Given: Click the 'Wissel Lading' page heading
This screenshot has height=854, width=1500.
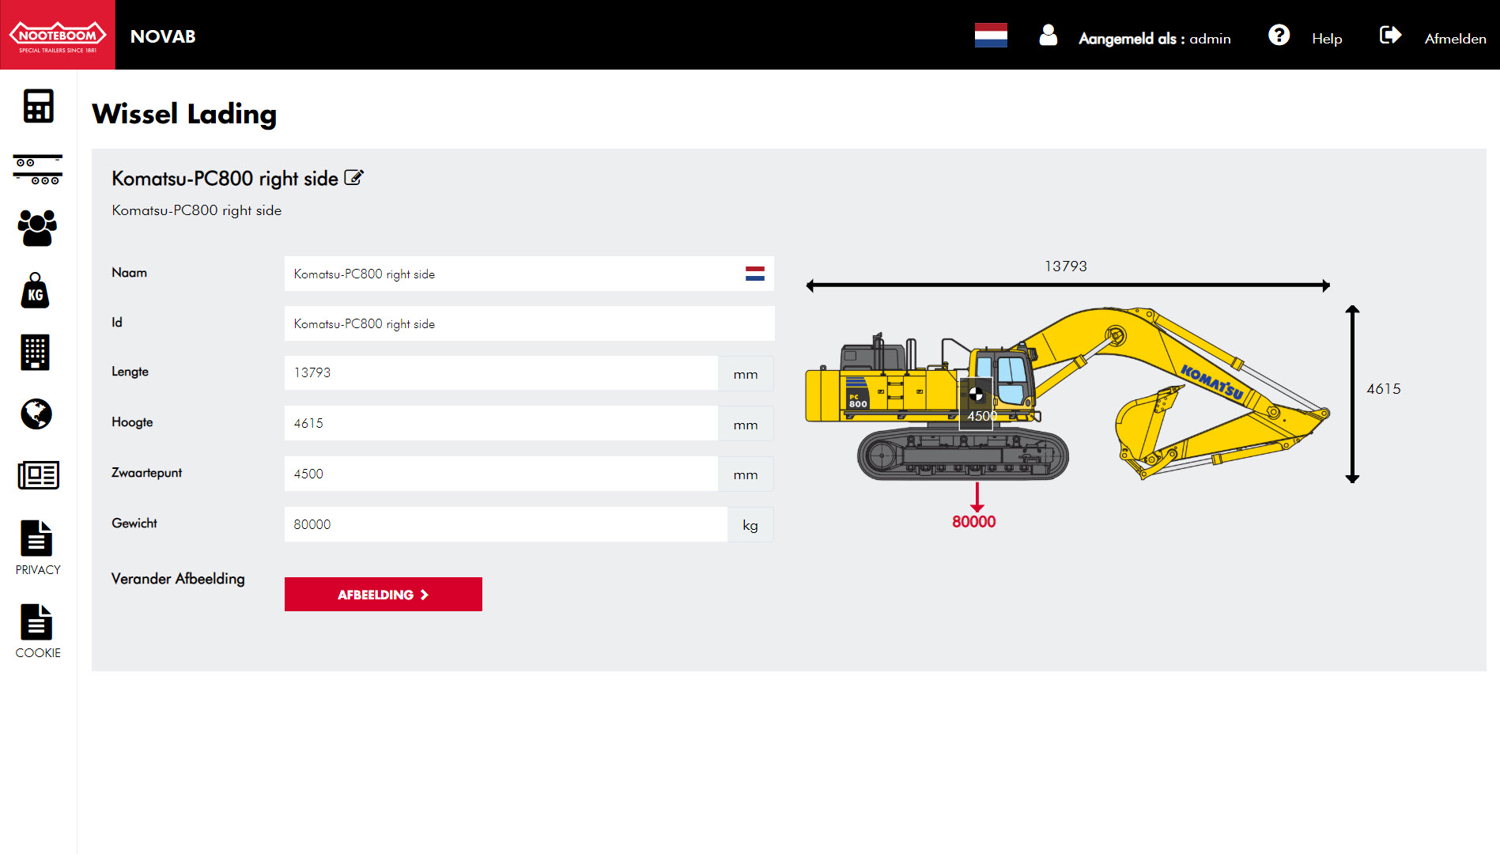Looking at the screenshot, I should pos(184,114).
